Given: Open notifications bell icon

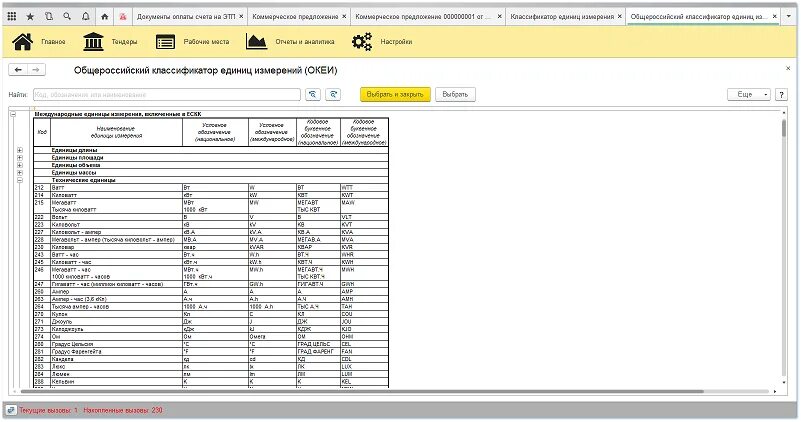Looking at the screenshot, I should (85, 16).
